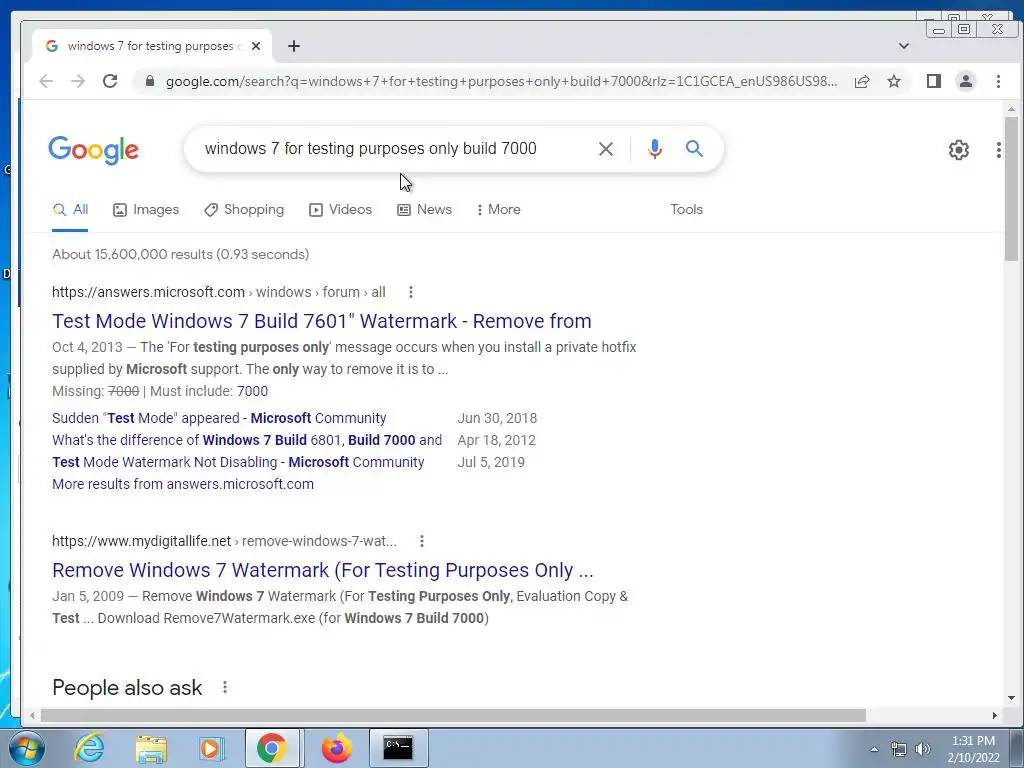Launch Internet Explorer from taskbar
1024x768 pixels.
(89, 748)
